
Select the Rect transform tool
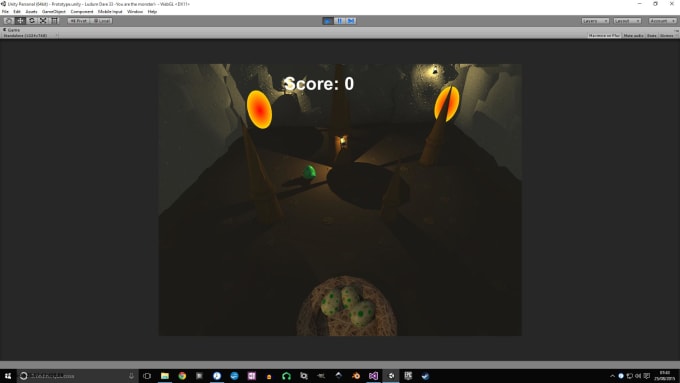point(55,21)
